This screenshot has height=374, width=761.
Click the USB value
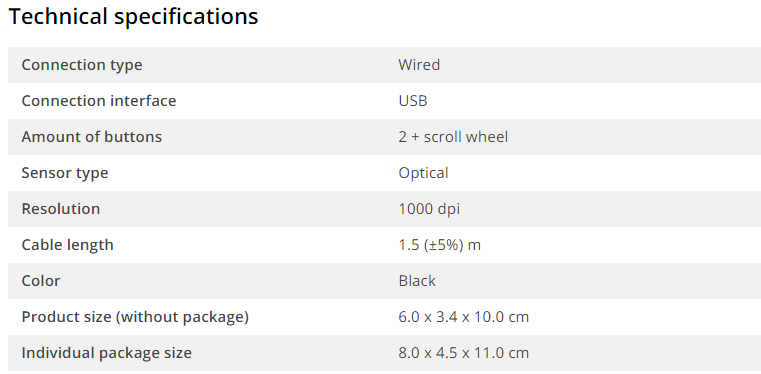click(x=413, y=101)
